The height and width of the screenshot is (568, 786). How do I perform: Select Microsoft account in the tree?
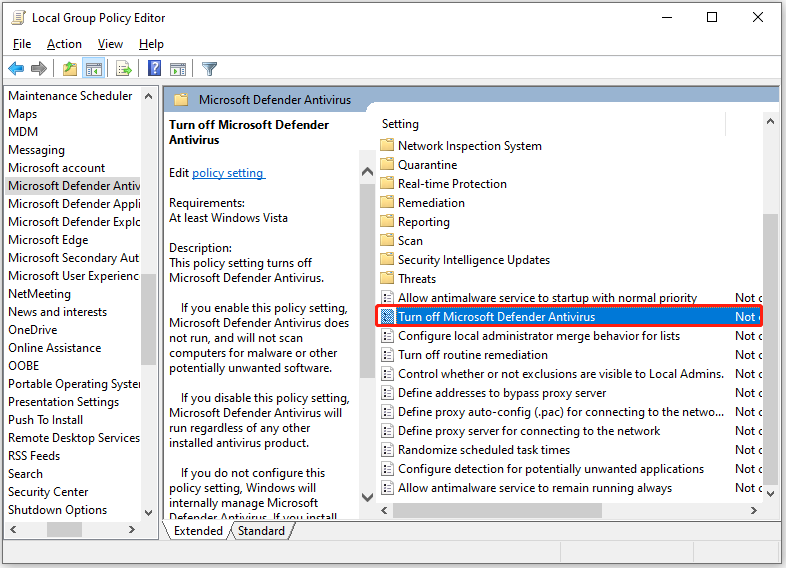click(57, 168)
